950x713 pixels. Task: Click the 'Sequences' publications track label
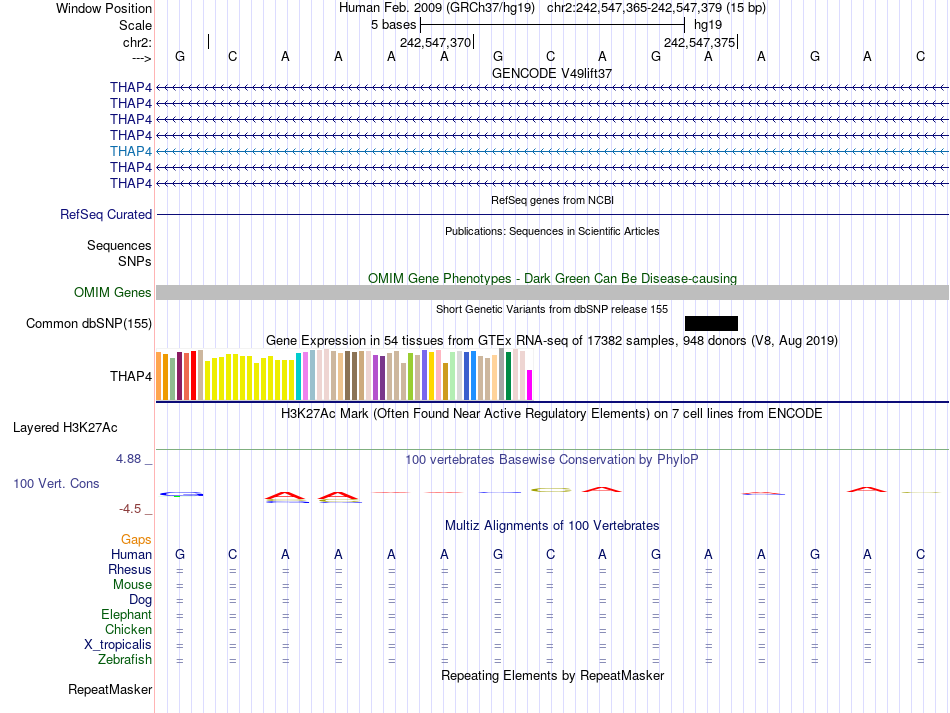pos(119,245)
